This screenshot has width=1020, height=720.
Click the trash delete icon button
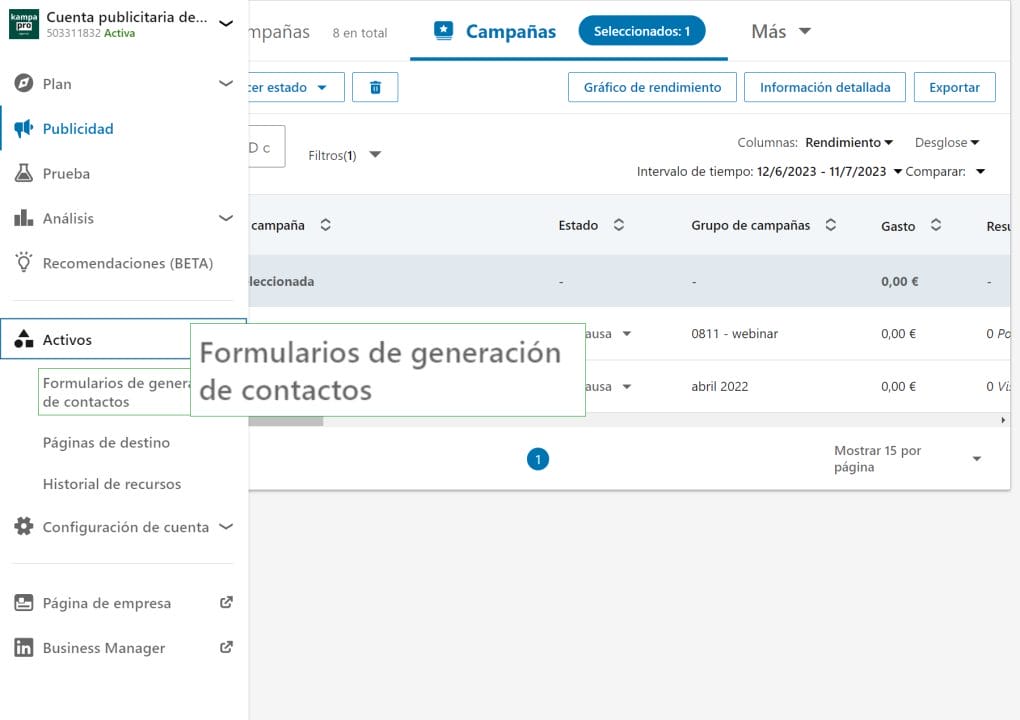coord(375,87)
